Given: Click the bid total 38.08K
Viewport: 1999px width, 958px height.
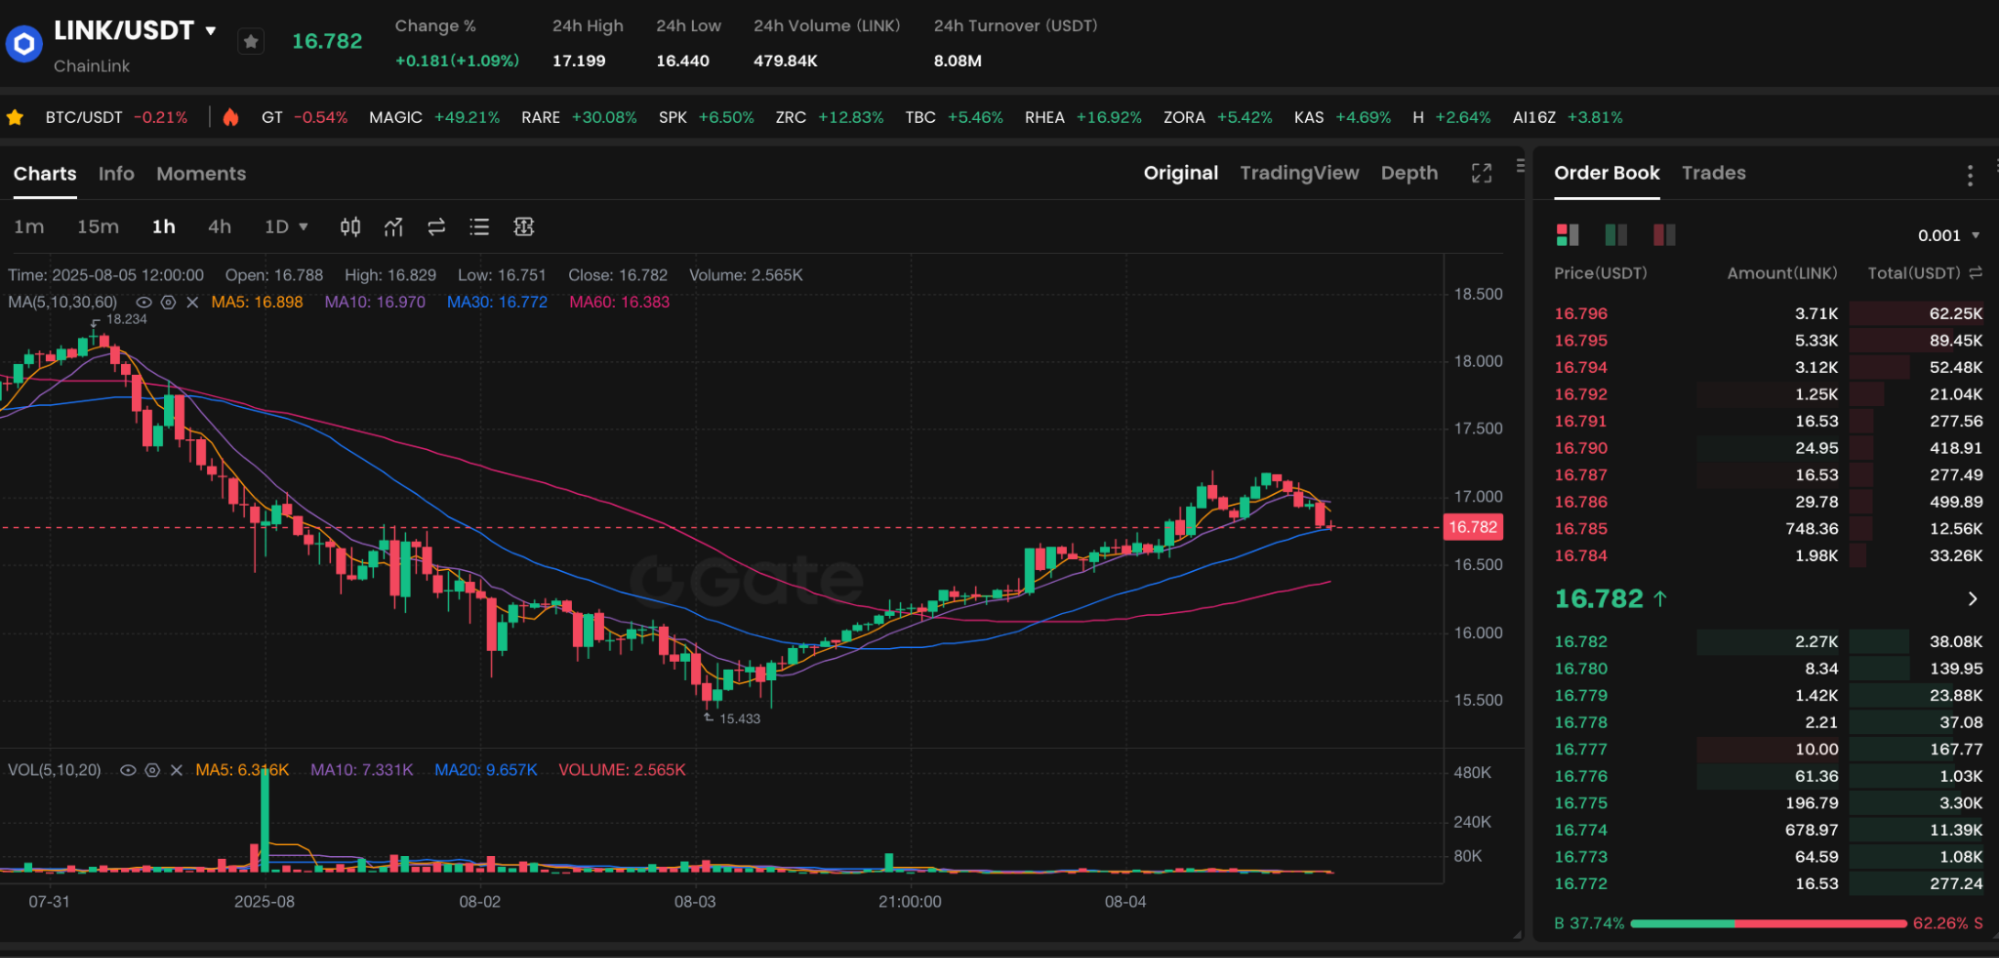Looking at the screenshot, I should coord(1955,641).
